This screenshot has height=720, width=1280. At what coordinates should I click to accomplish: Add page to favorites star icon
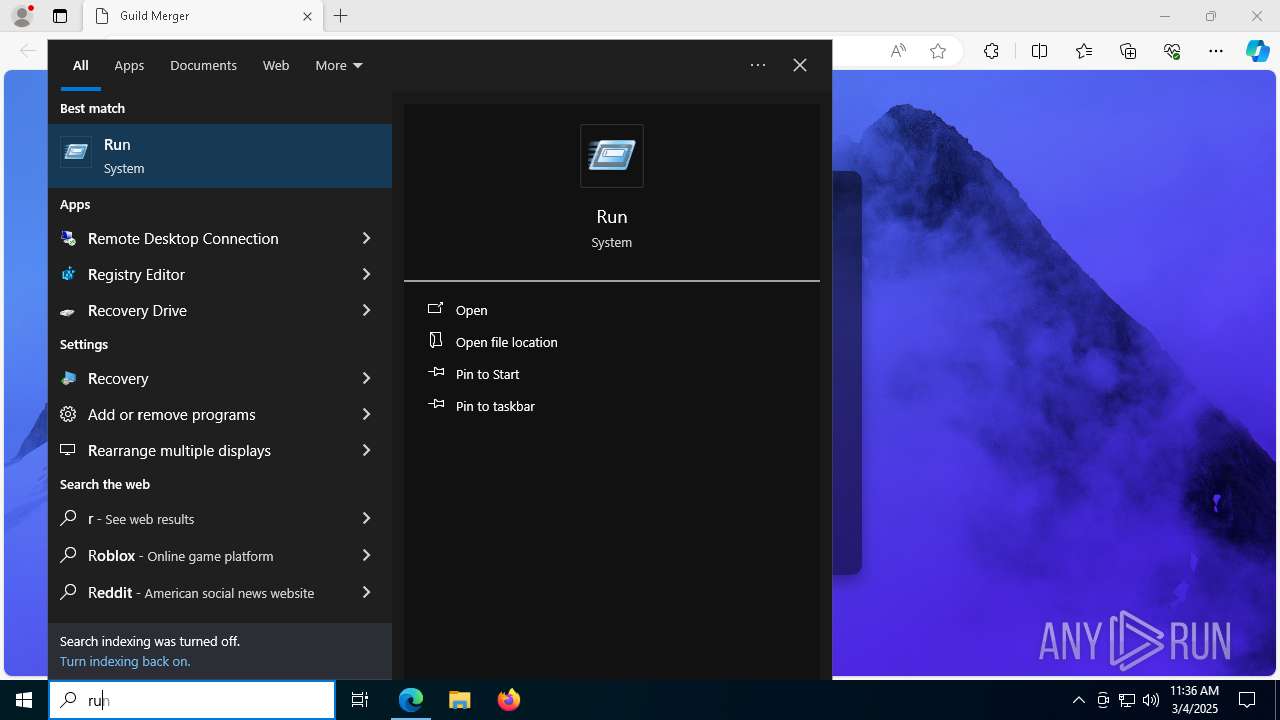(937, 51)
